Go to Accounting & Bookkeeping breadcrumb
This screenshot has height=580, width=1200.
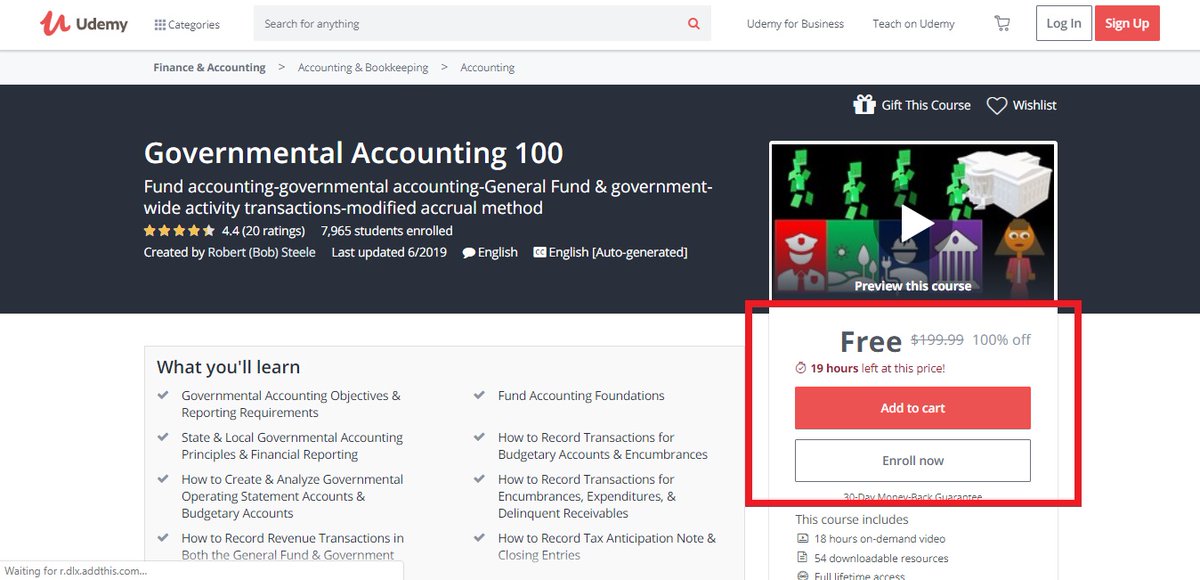click(363, 68)
